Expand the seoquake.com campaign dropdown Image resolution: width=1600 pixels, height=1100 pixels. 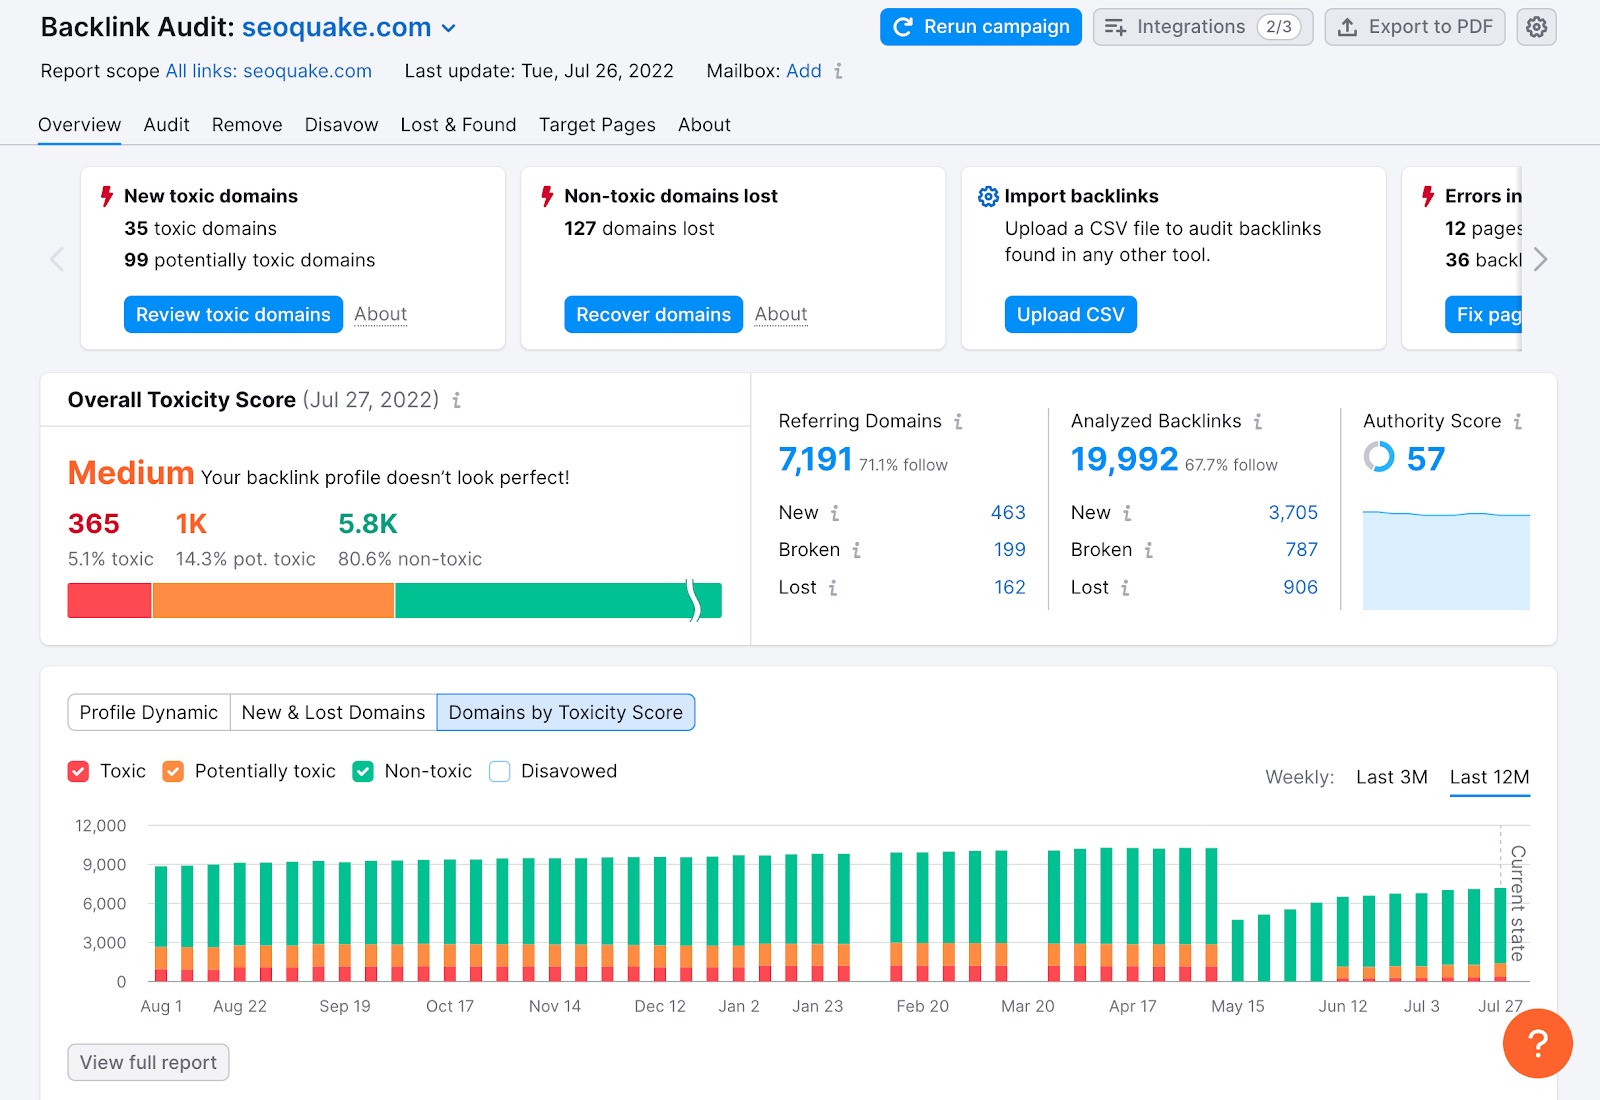pos(448,27)
